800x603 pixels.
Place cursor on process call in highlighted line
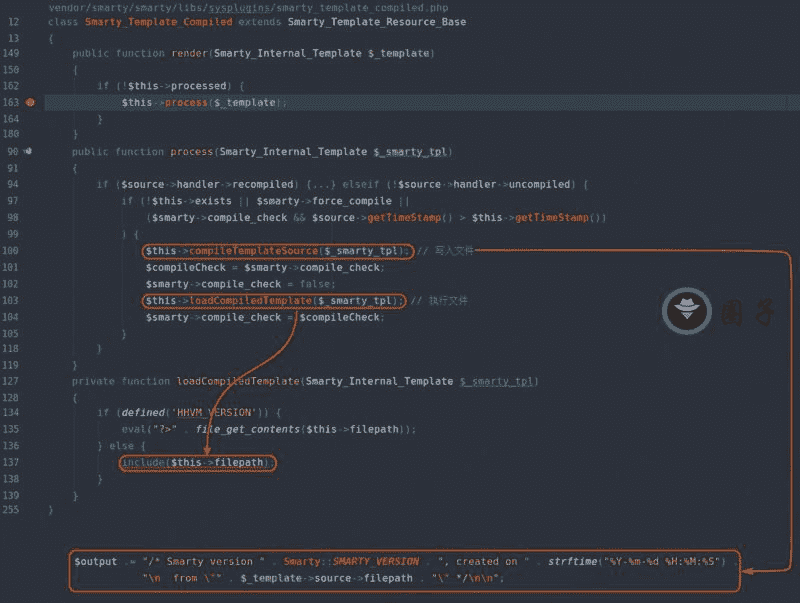point(186,102)
